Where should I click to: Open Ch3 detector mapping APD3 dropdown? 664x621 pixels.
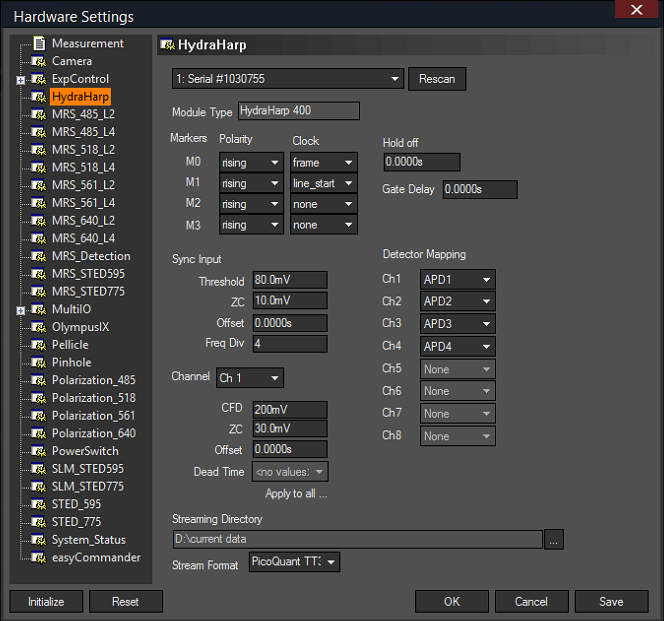[x=458, y=324]
